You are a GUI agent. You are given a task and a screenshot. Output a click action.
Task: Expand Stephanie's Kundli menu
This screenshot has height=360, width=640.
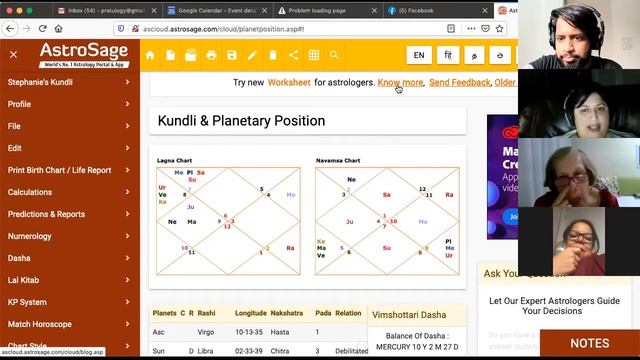click(x=70, y=82)
